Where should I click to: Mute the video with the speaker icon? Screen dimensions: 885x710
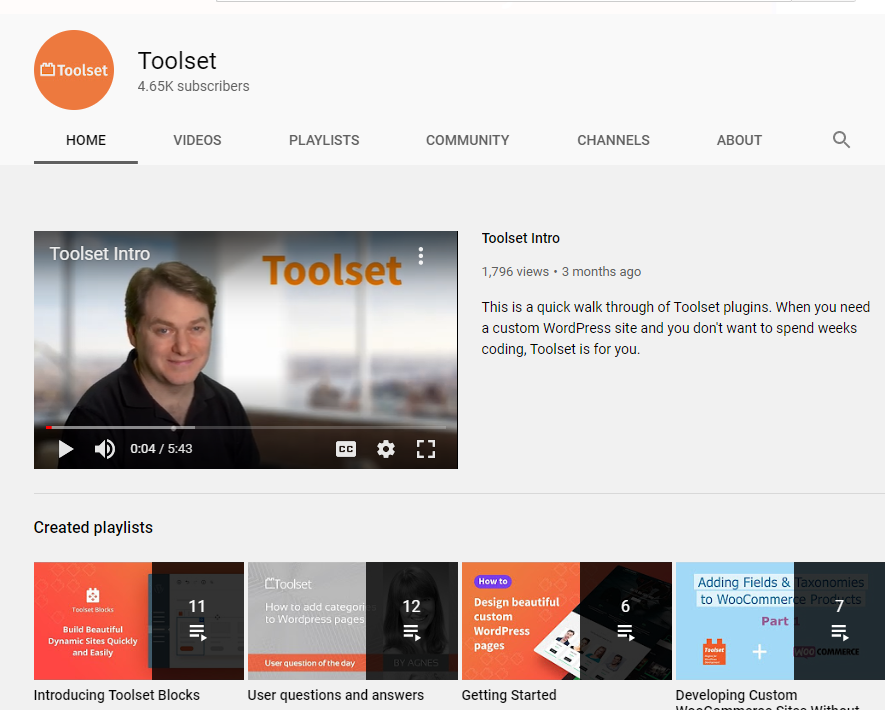coord(105,449)
